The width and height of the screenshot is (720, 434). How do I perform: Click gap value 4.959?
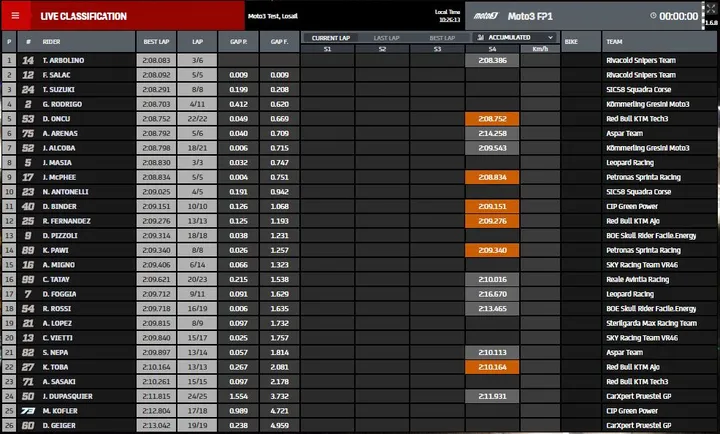(x=279, y=426)
